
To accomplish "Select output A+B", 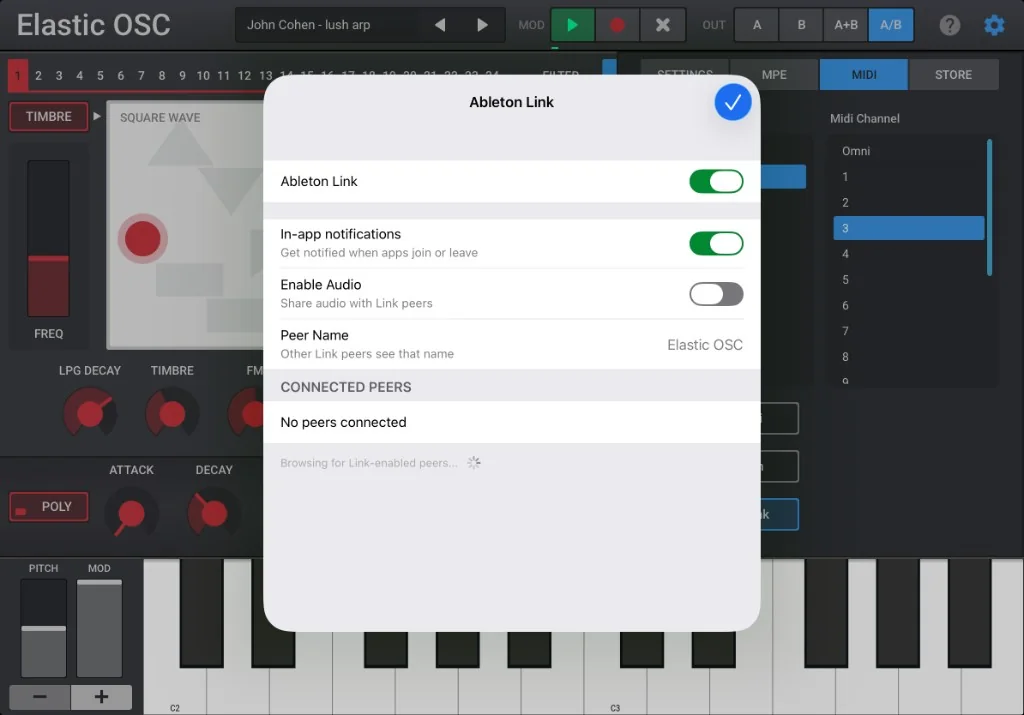I will click(x=846, y=25).
